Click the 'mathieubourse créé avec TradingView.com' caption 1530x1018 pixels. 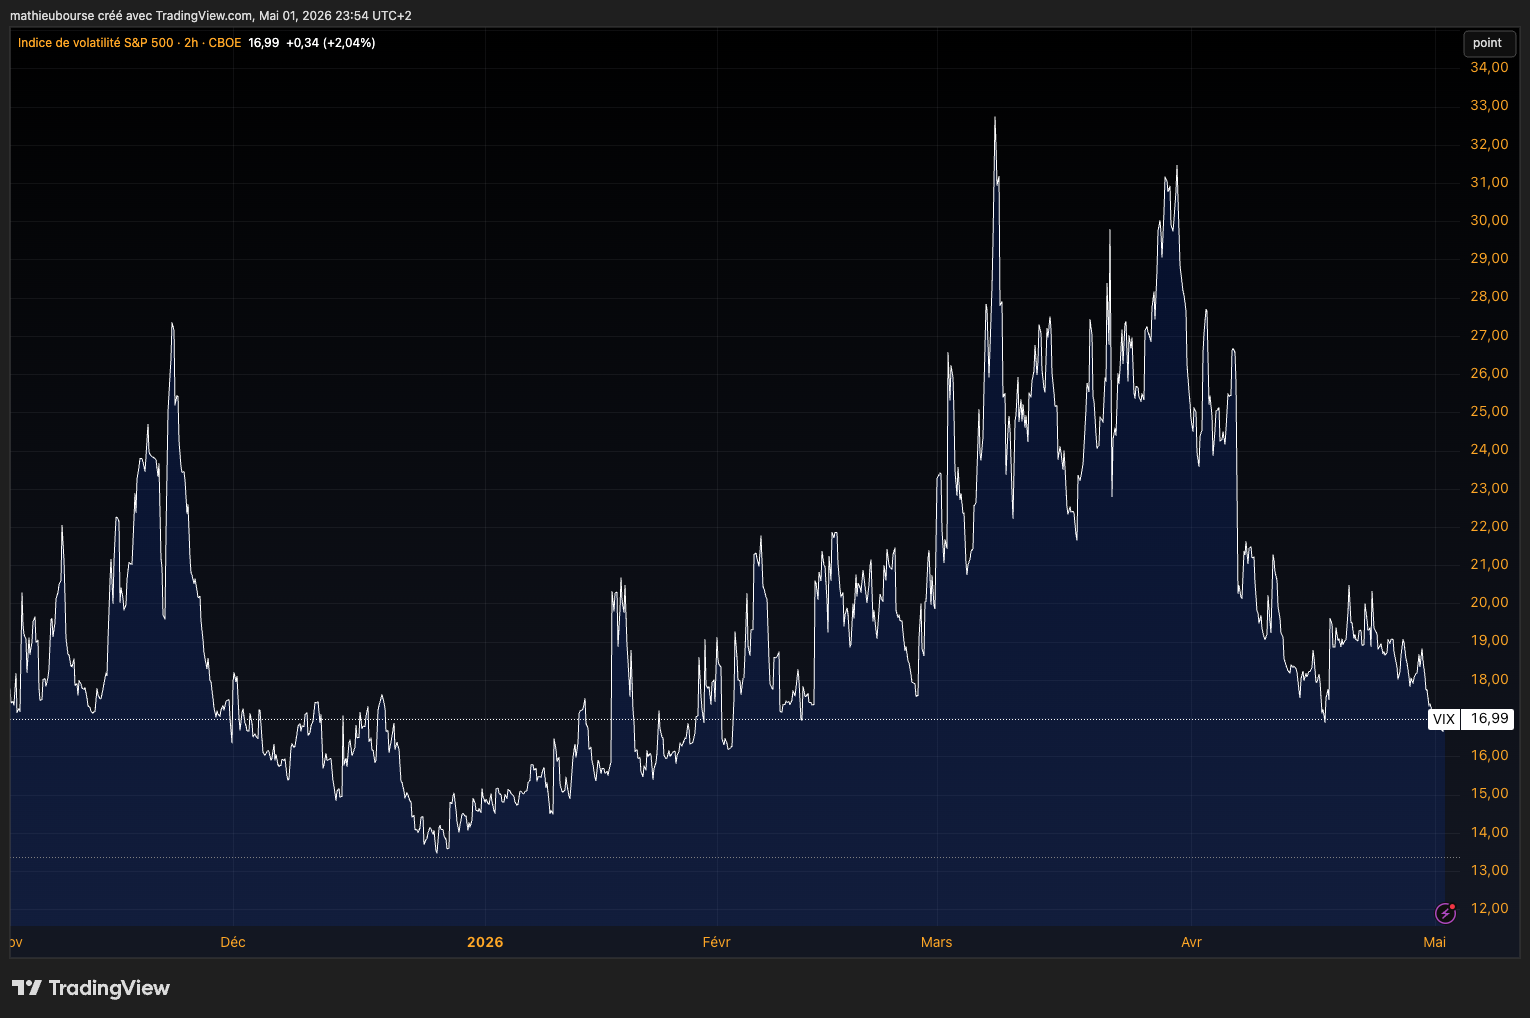pyautogui.click(x=131, y=16)
